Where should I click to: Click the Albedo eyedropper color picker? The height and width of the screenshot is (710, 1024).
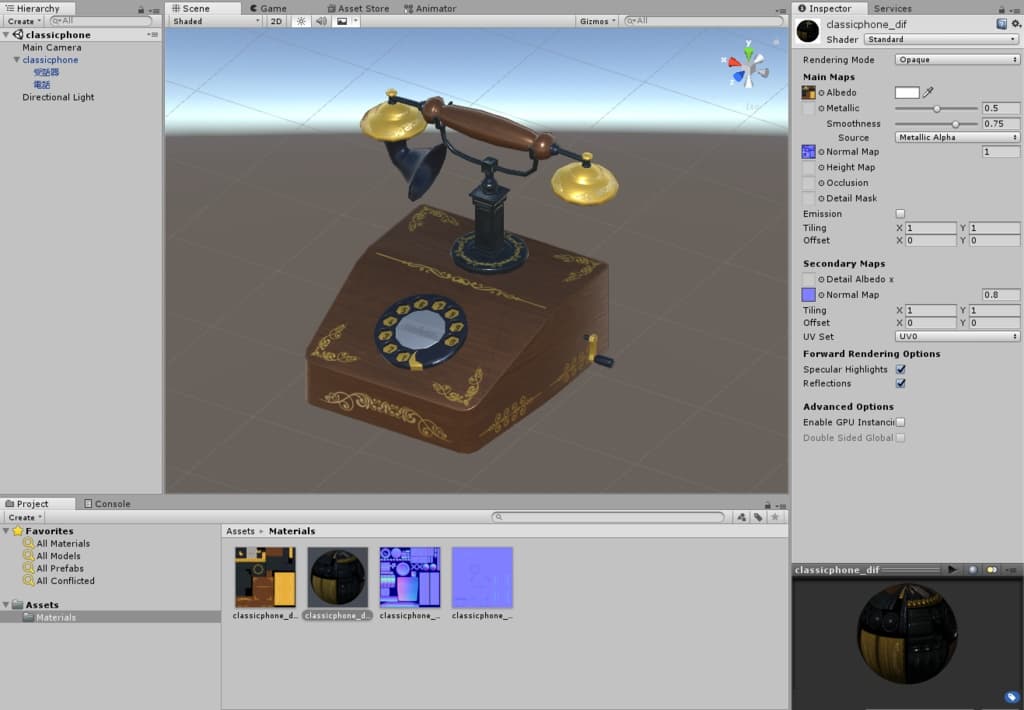(x=928, y=92)
